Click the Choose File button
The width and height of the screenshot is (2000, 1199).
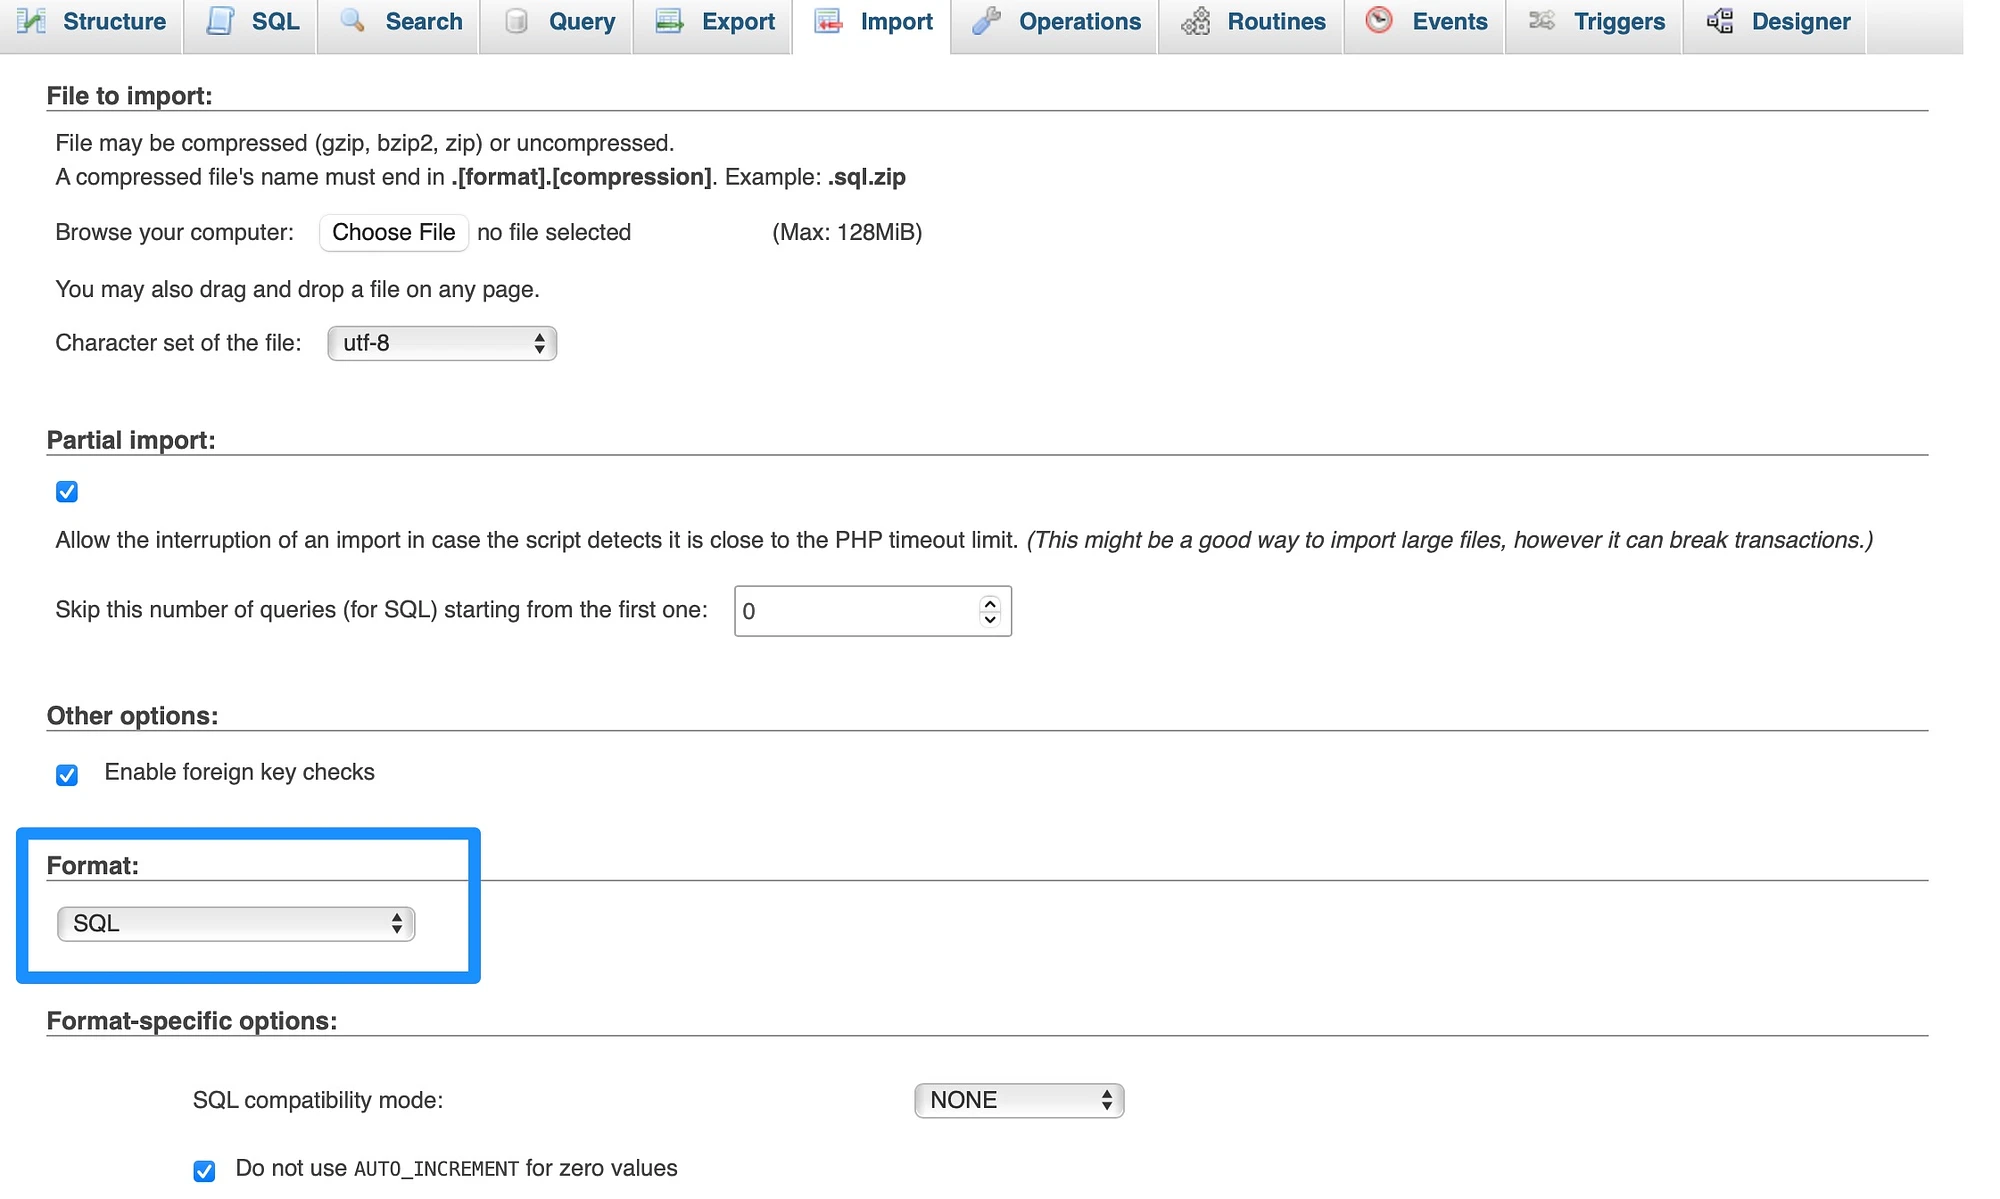(392, 230)
